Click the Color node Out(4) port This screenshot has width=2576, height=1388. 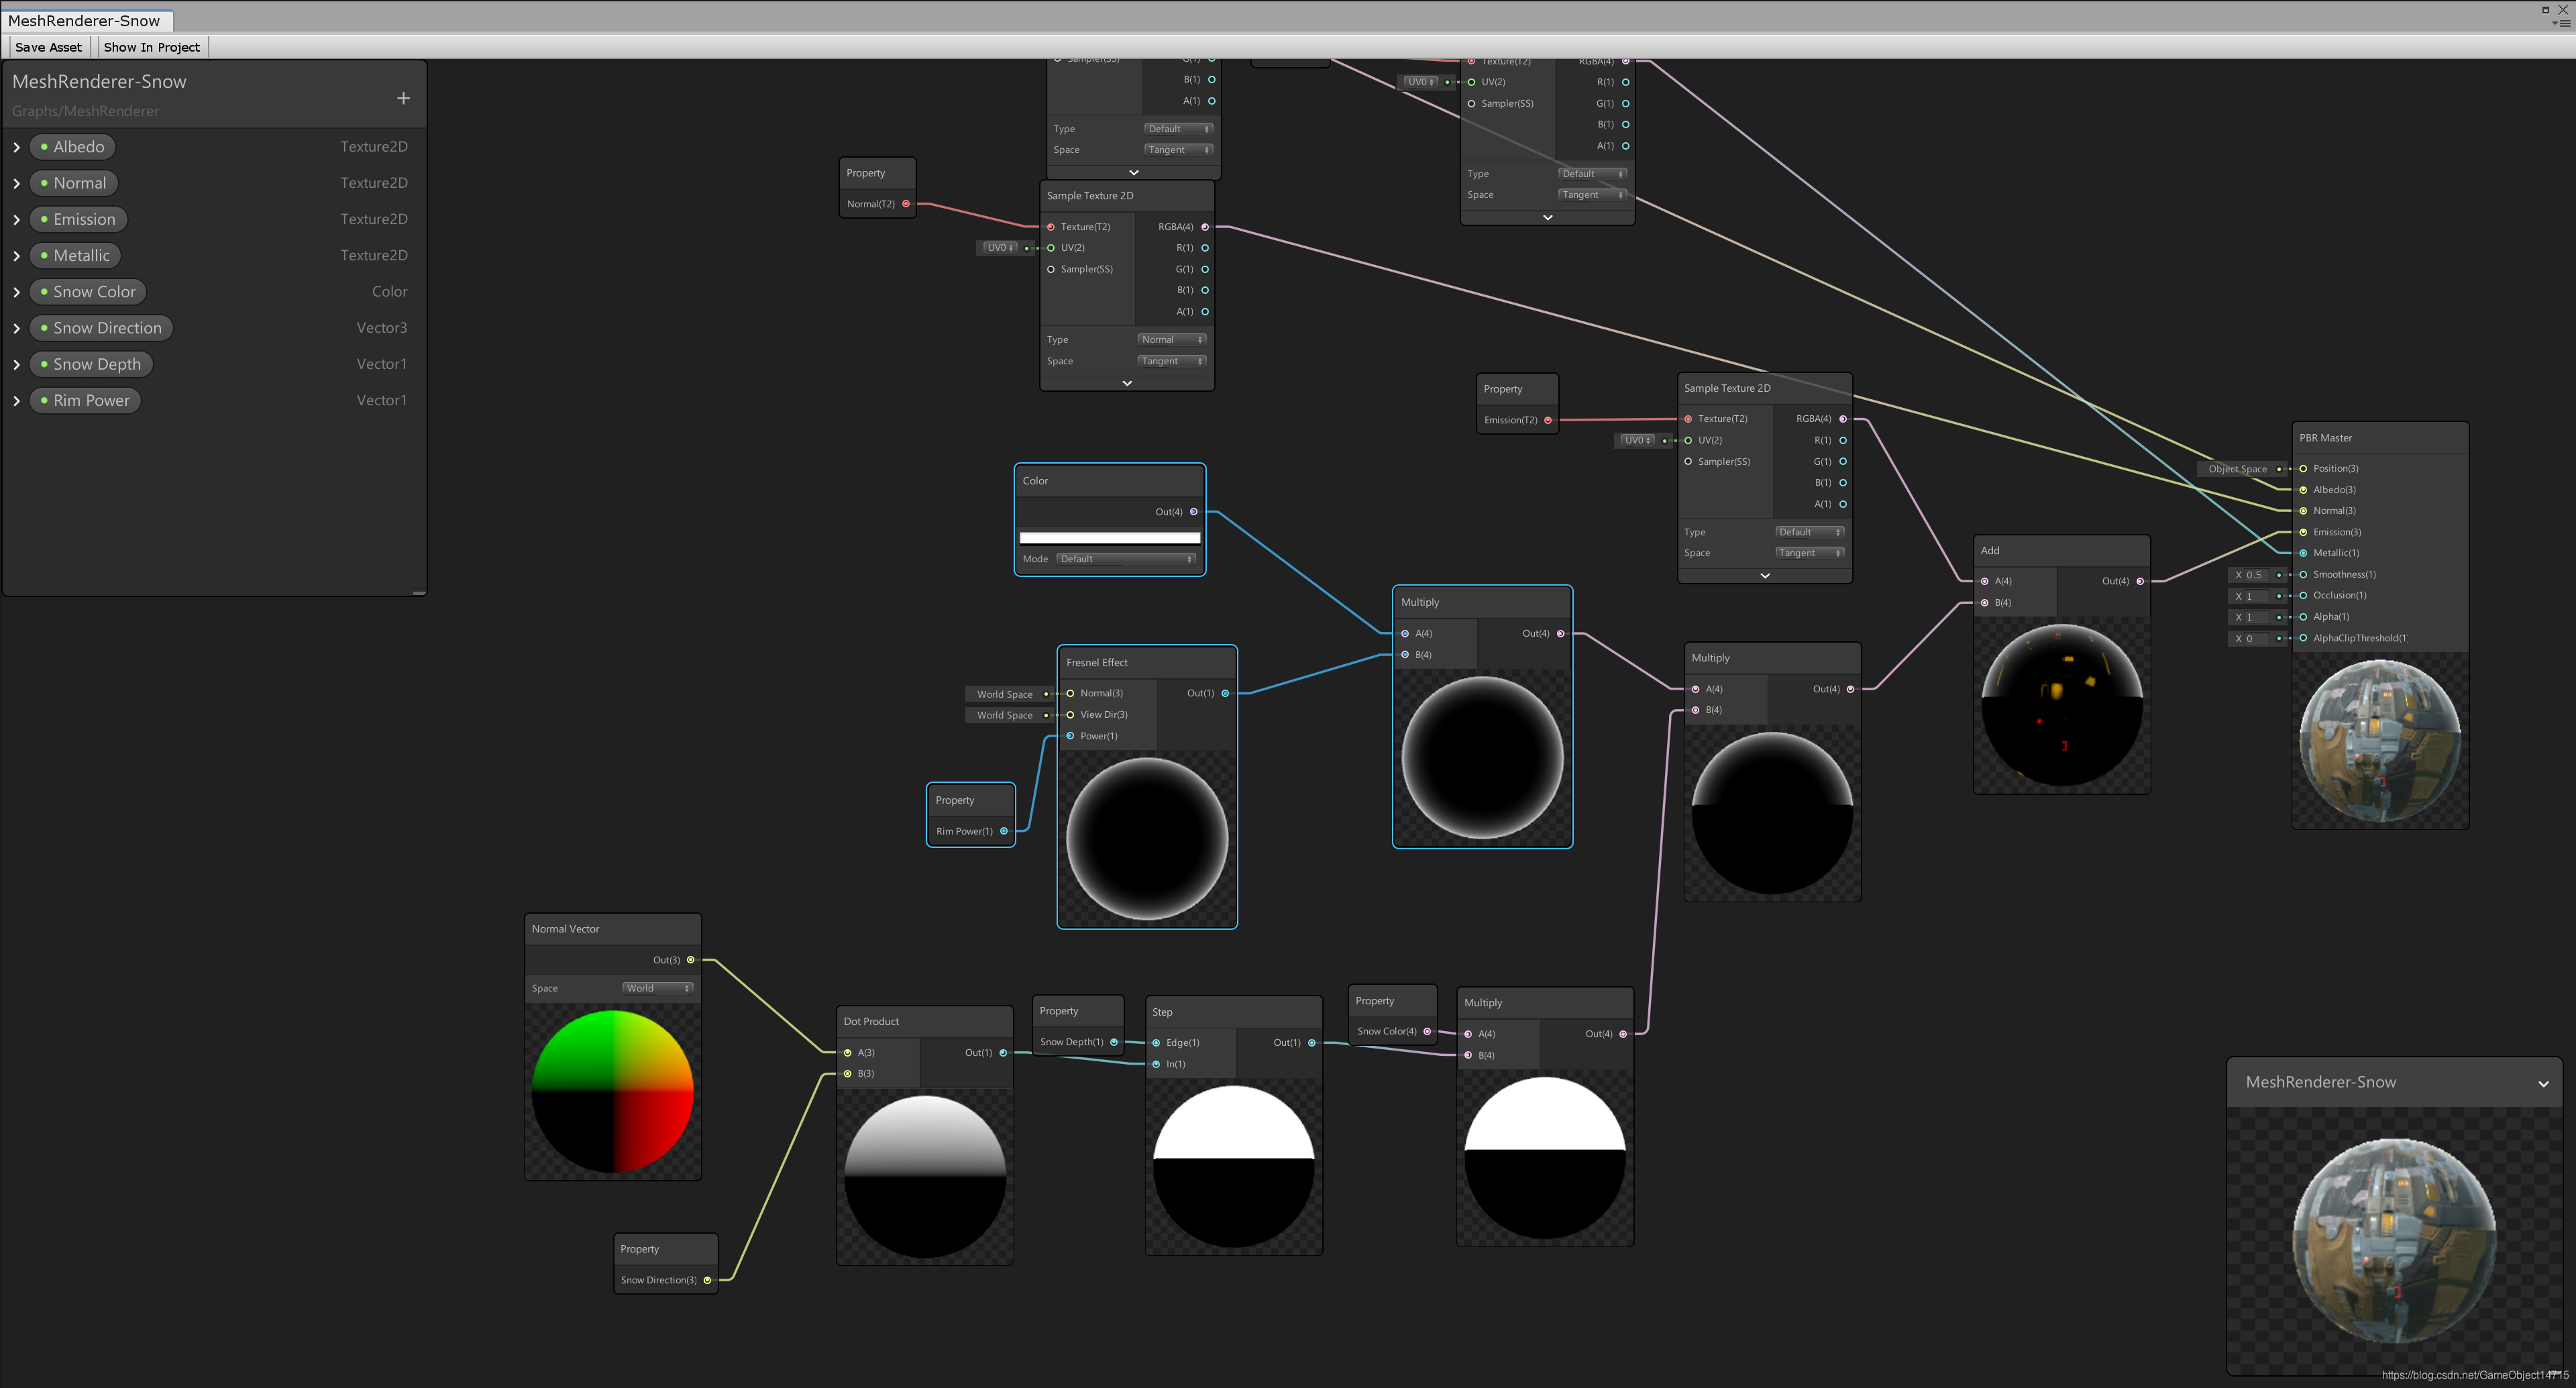1193,512
